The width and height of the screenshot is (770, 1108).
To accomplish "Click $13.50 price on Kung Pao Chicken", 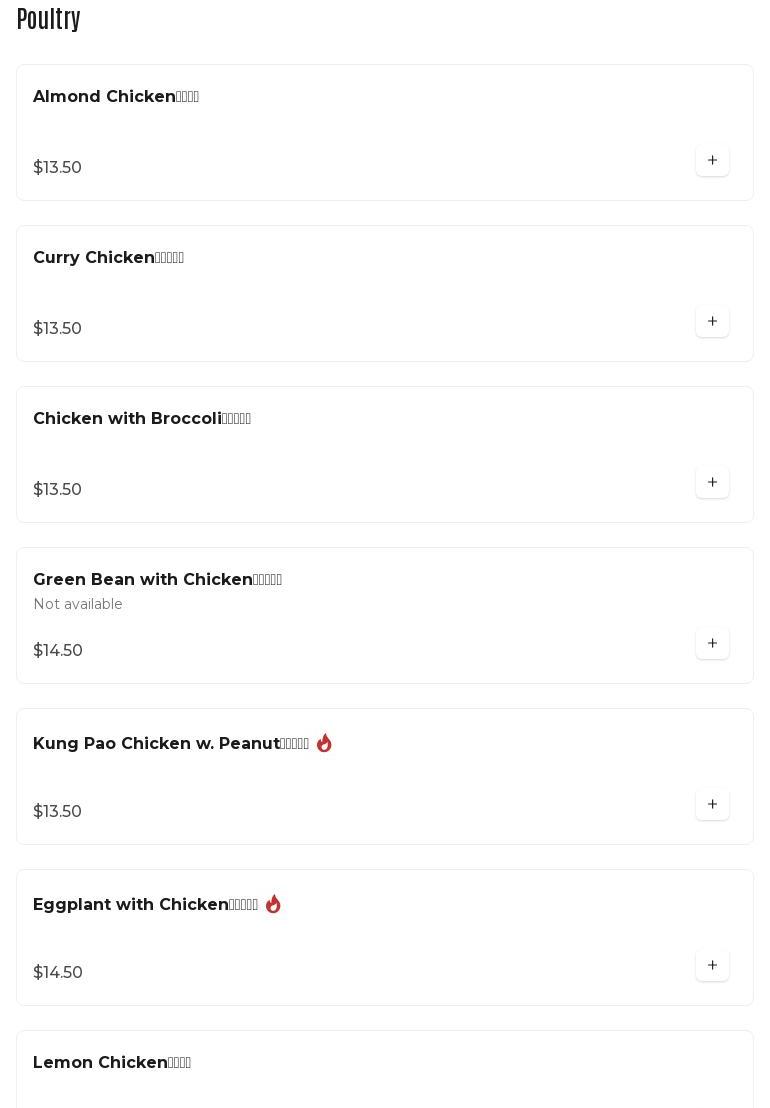I will point(57,811).
